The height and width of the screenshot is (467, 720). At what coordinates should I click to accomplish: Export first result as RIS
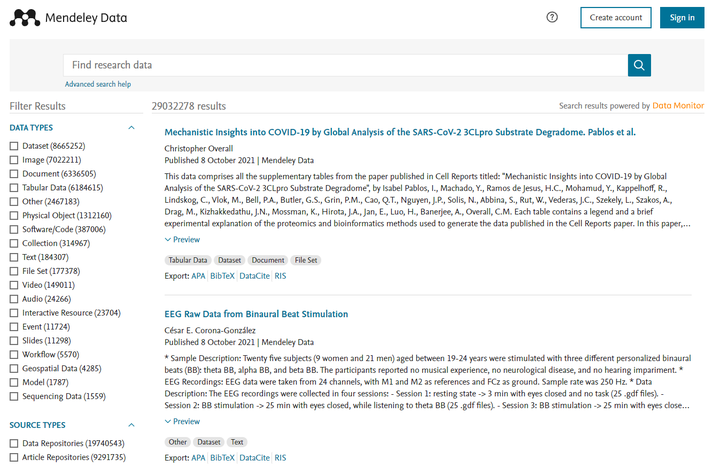(280, 276)
